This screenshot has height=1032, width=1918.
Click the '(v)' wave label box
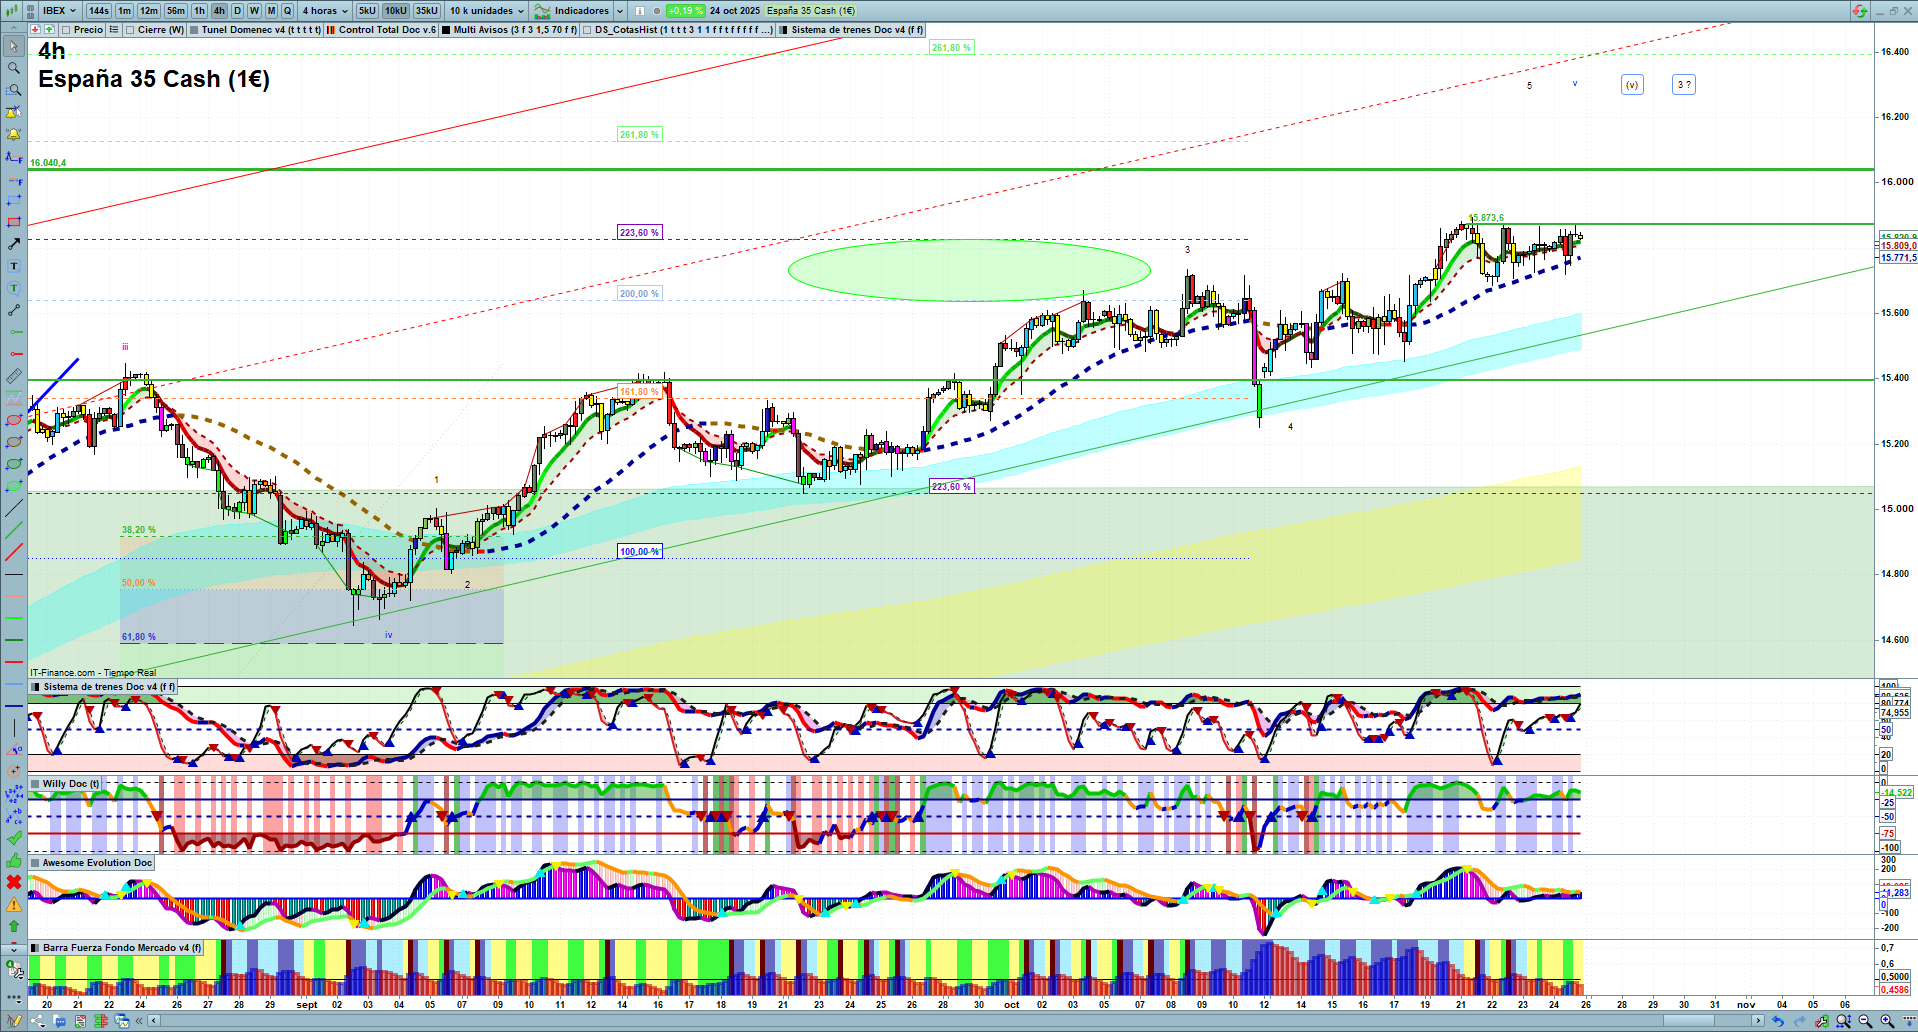(x=1632, y=85)
